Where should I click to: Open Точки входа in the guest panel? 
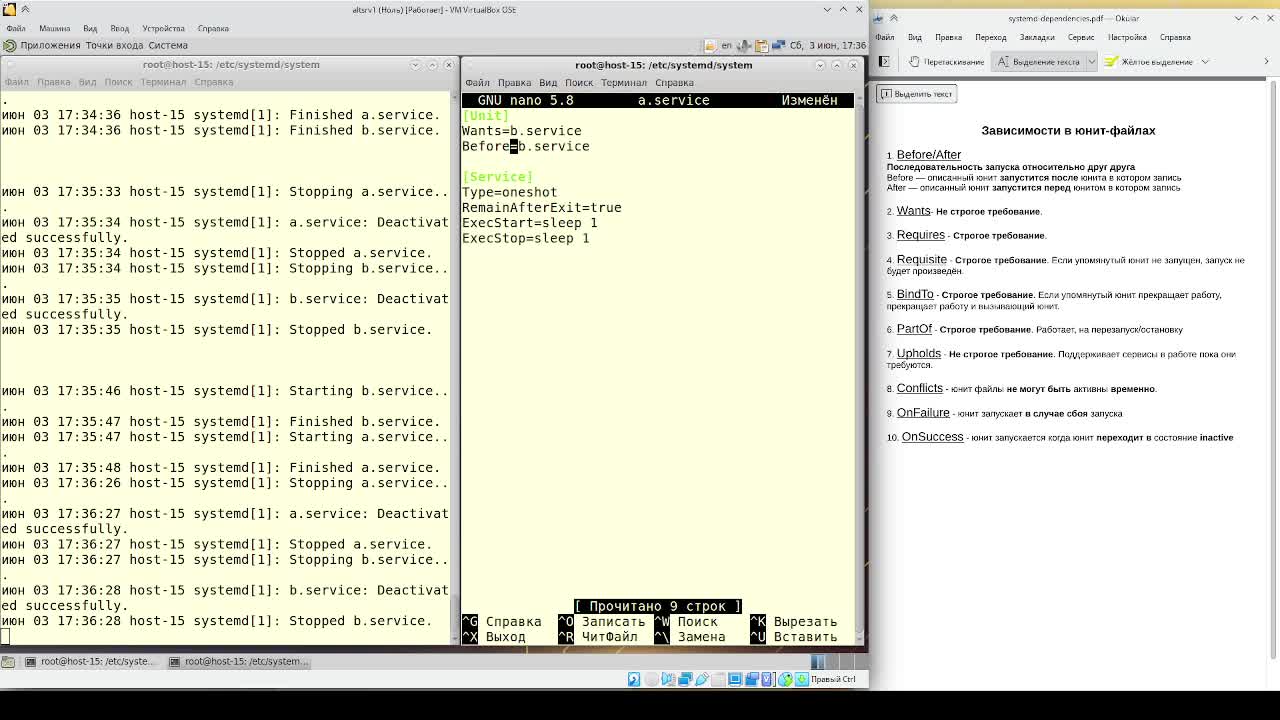point(115,45)
